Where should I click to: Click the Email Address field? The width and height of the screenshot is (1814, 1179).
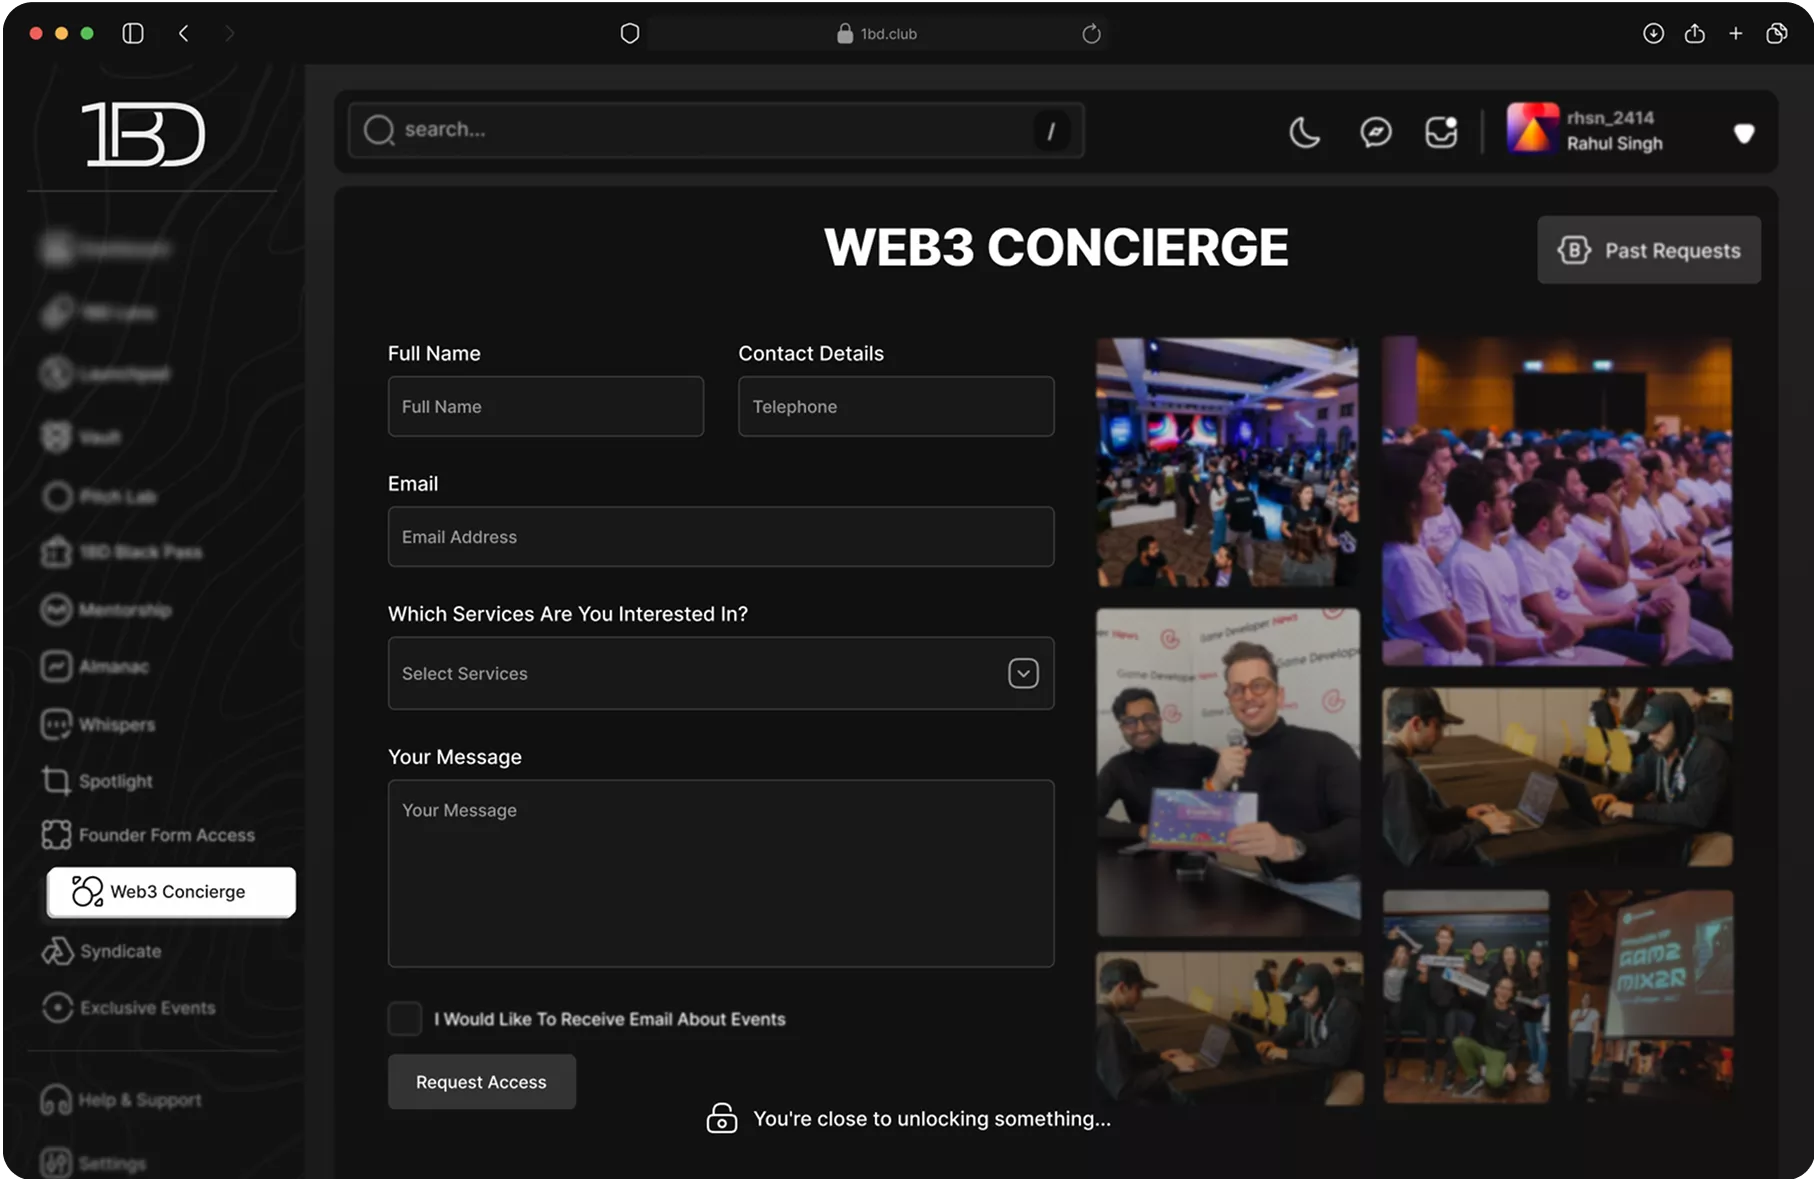point(721,537)
